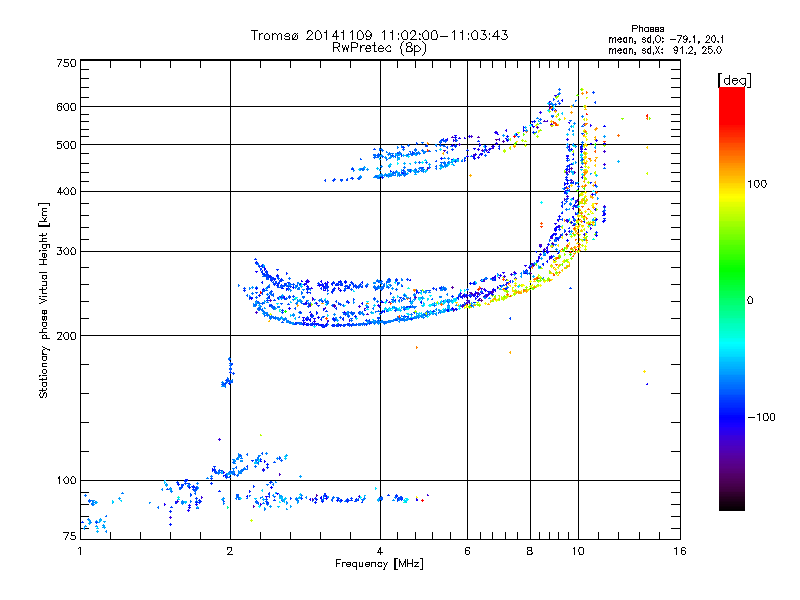The image size is (800, 600).
Task: Click the '400' y-axis tick label
Action: (66, 192)
